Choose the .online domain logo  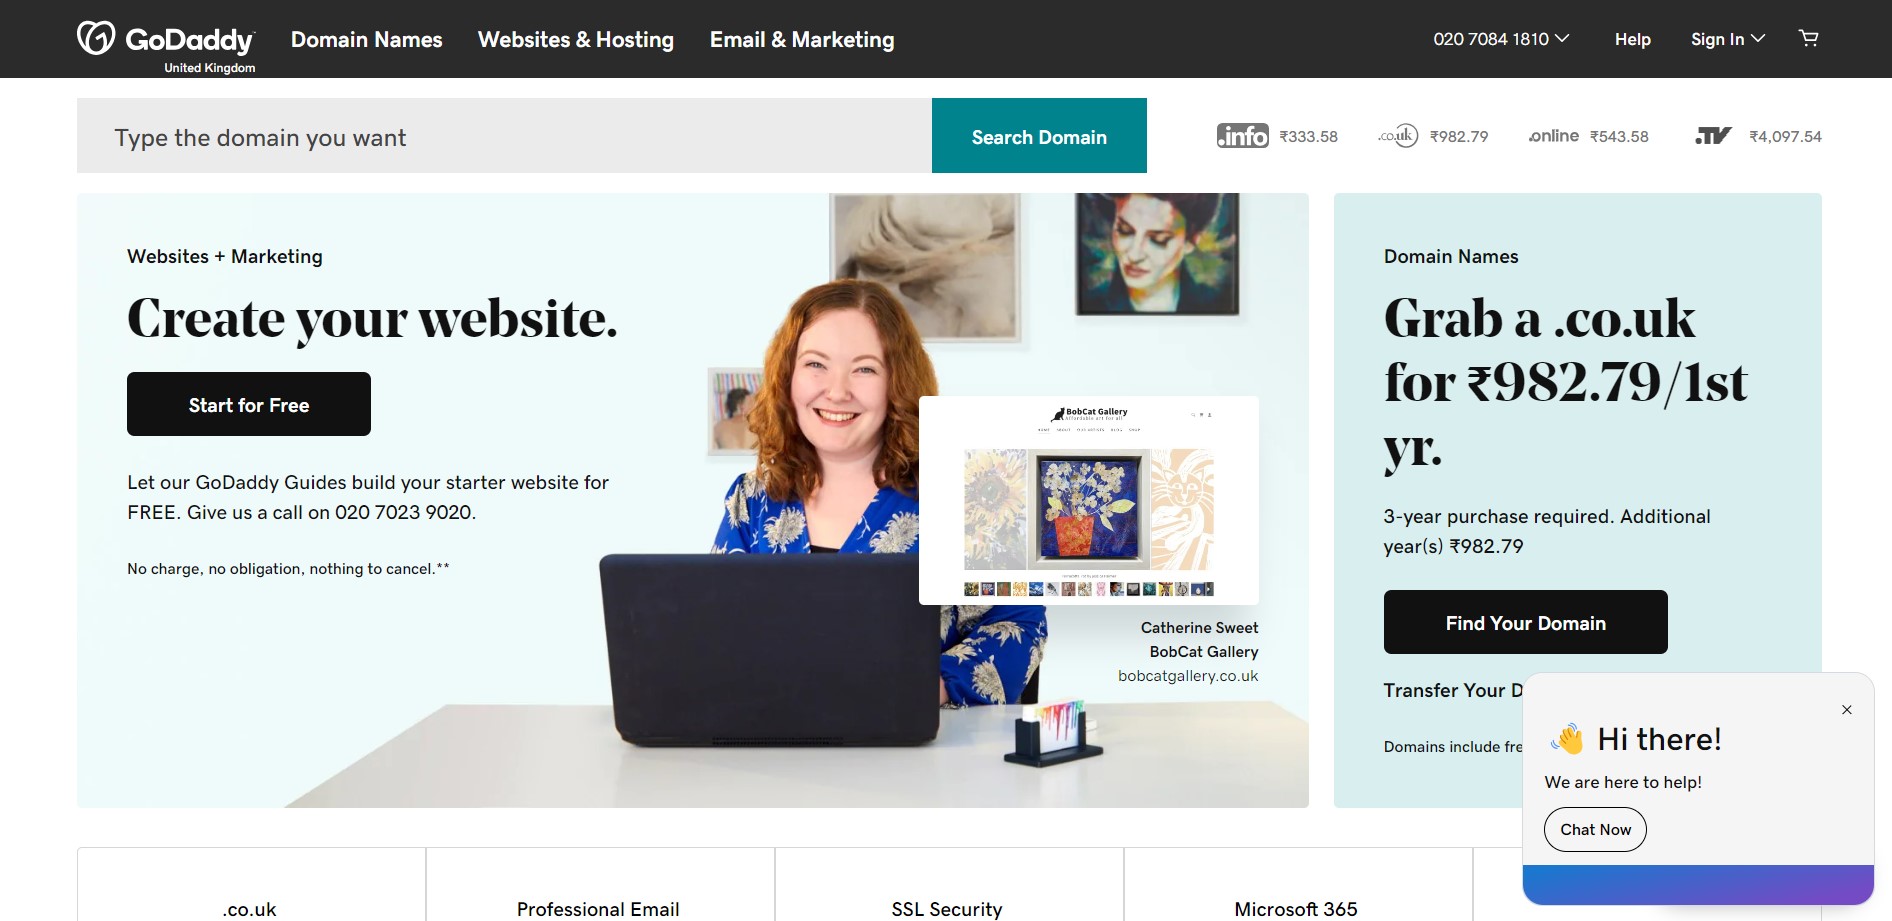coord(1554,136)
